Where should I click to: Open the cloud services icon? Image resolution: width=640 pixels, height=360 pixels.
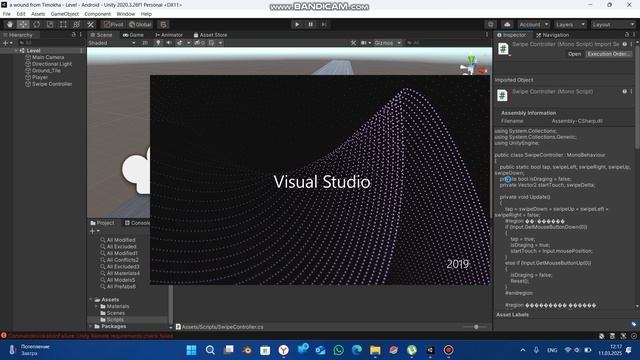pyautogui.click(x=507, y=24)
